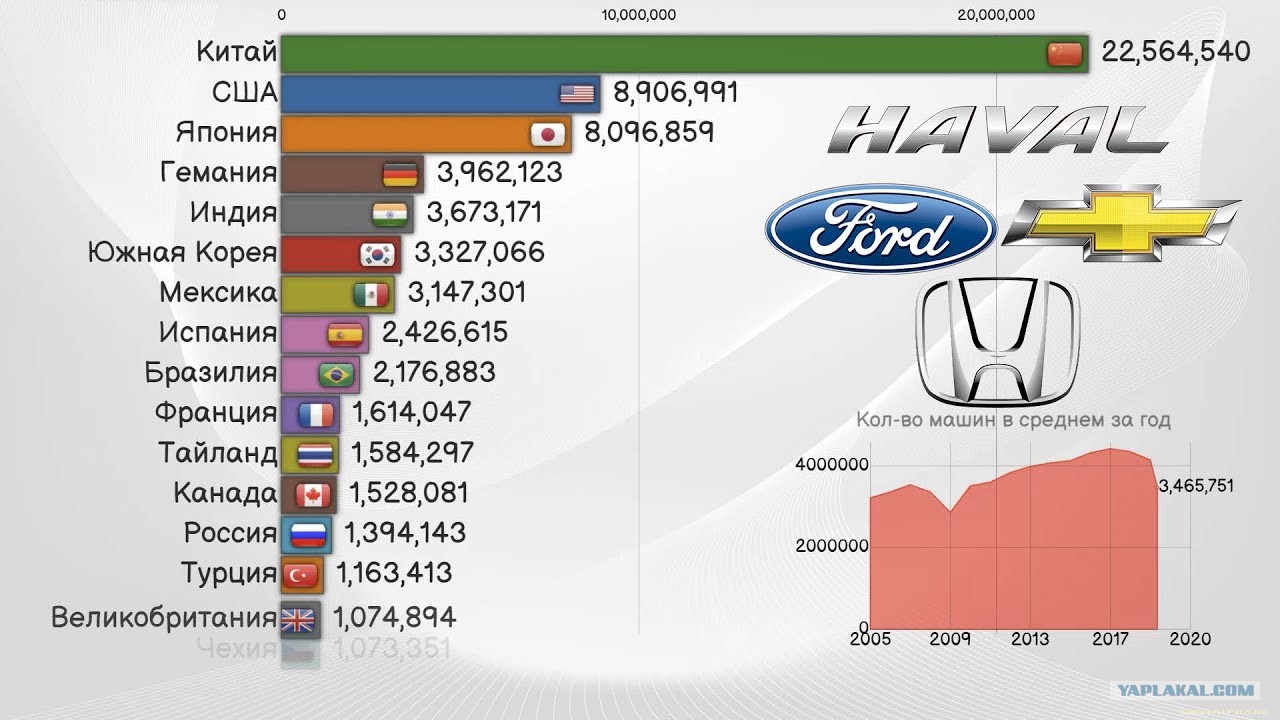The image size is (1280, 720).
Task: Click the country label Тайланд
Action: pos(217,453)
